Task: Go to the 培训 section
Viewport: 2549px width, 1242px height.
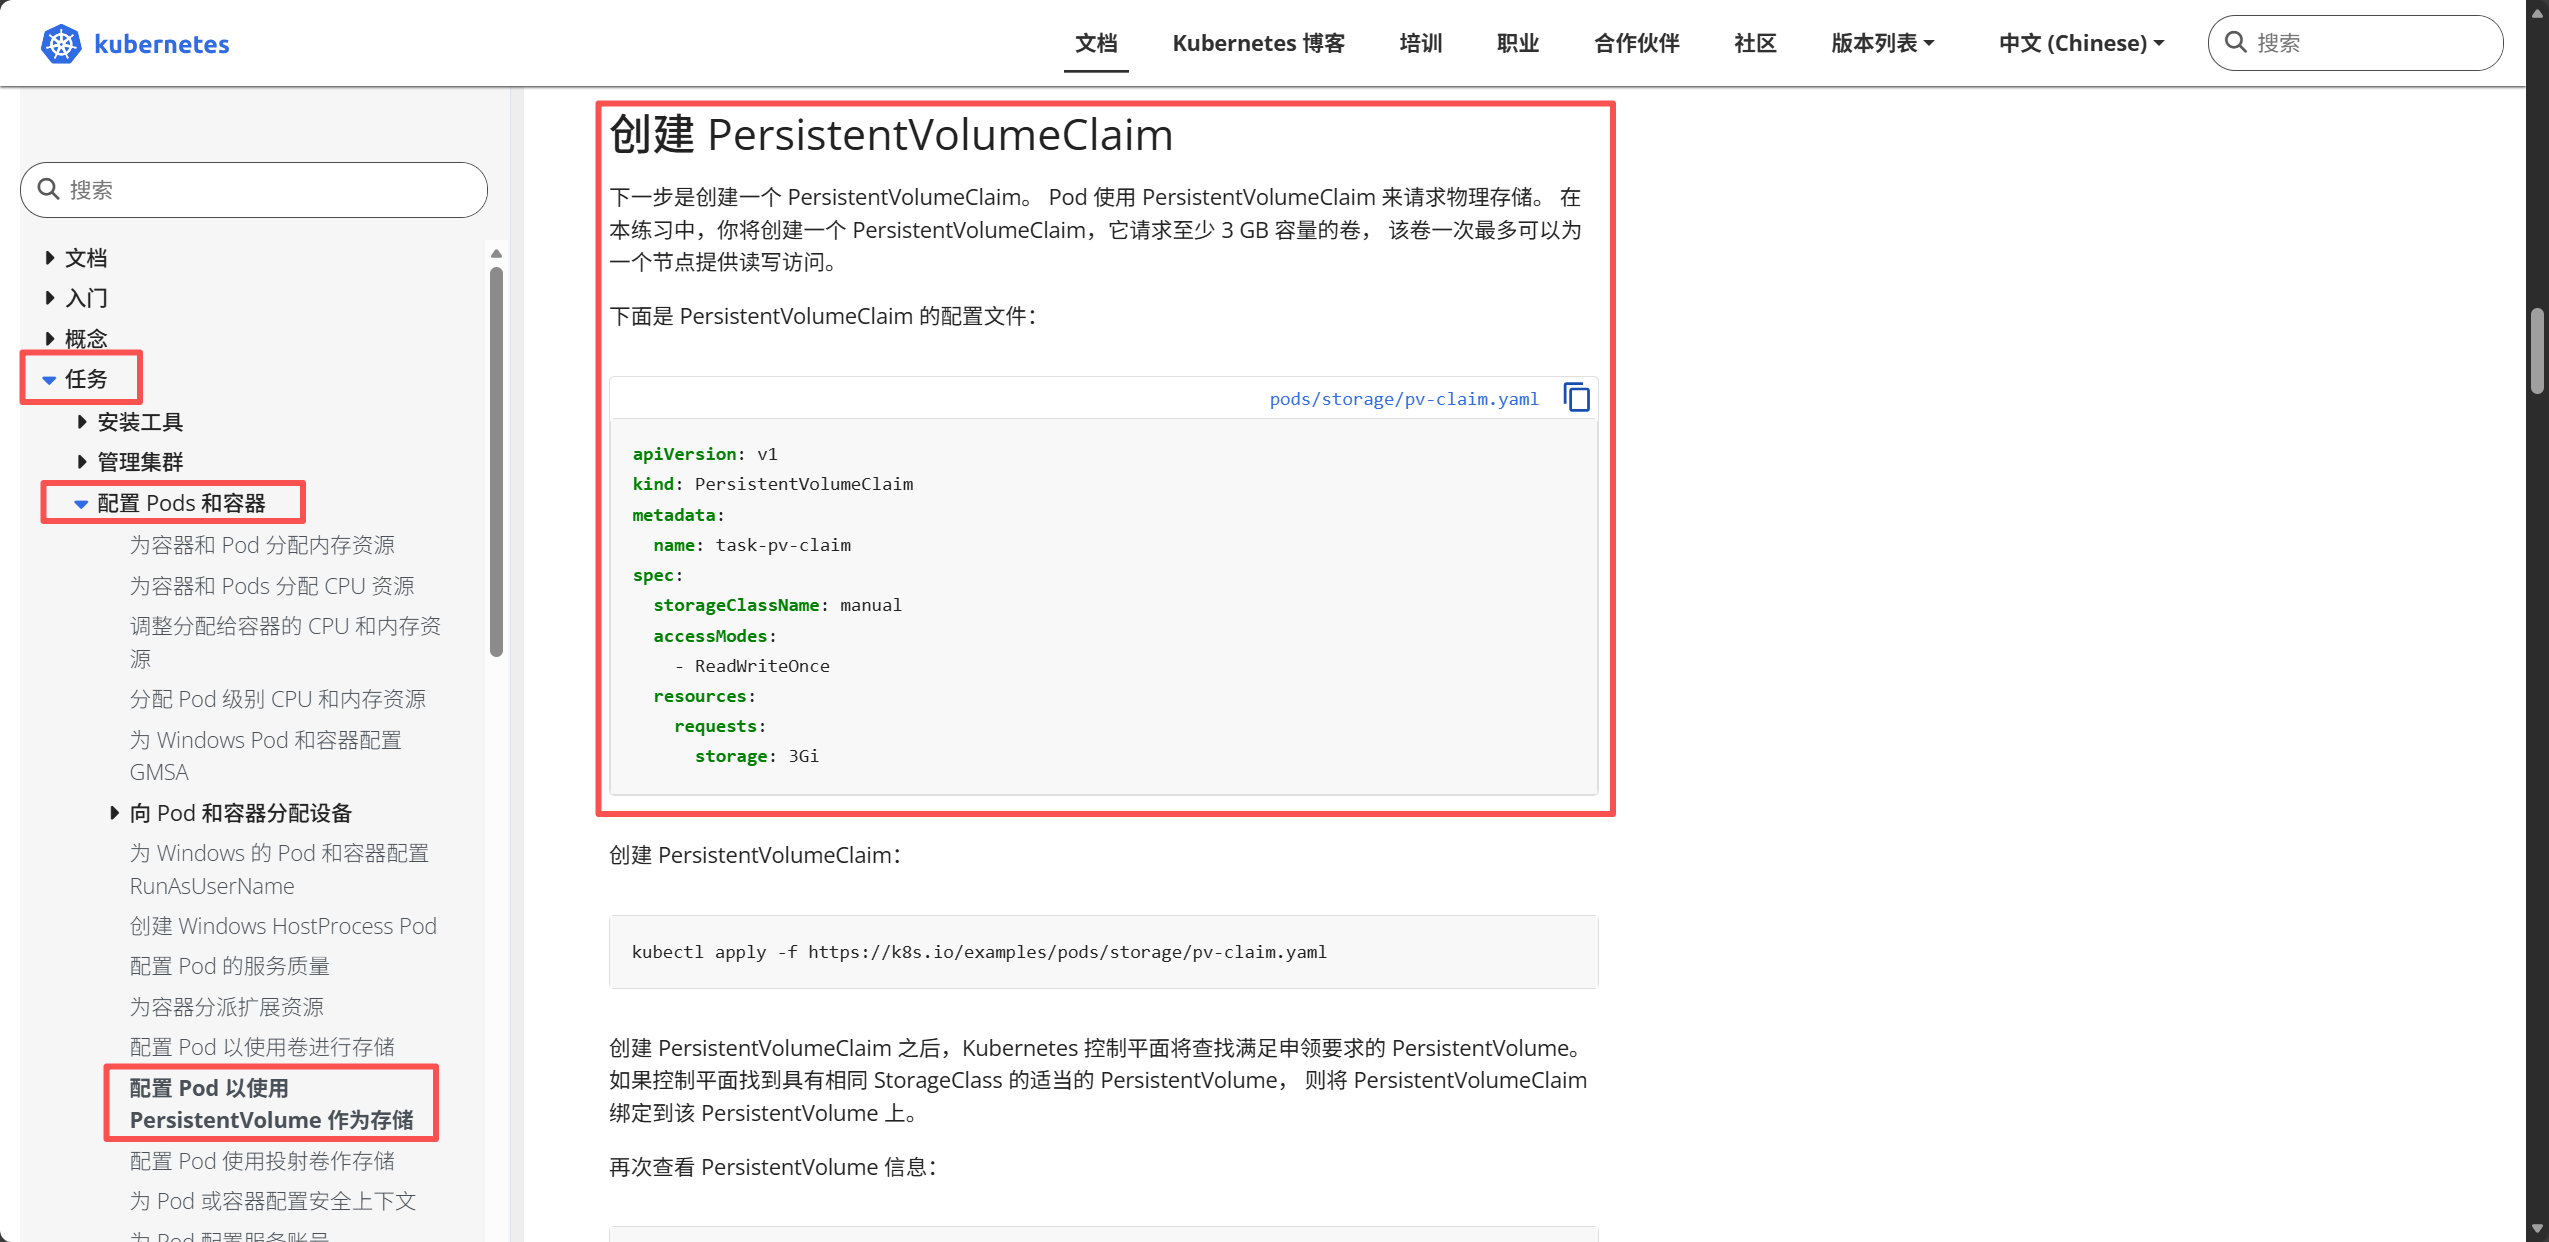Action: pos(1421,43)
